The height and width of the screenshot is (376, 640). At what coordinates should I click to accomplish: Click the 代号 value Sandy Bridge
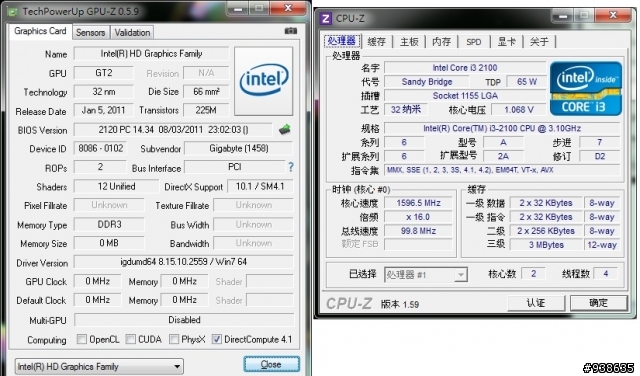click(427, 82)
